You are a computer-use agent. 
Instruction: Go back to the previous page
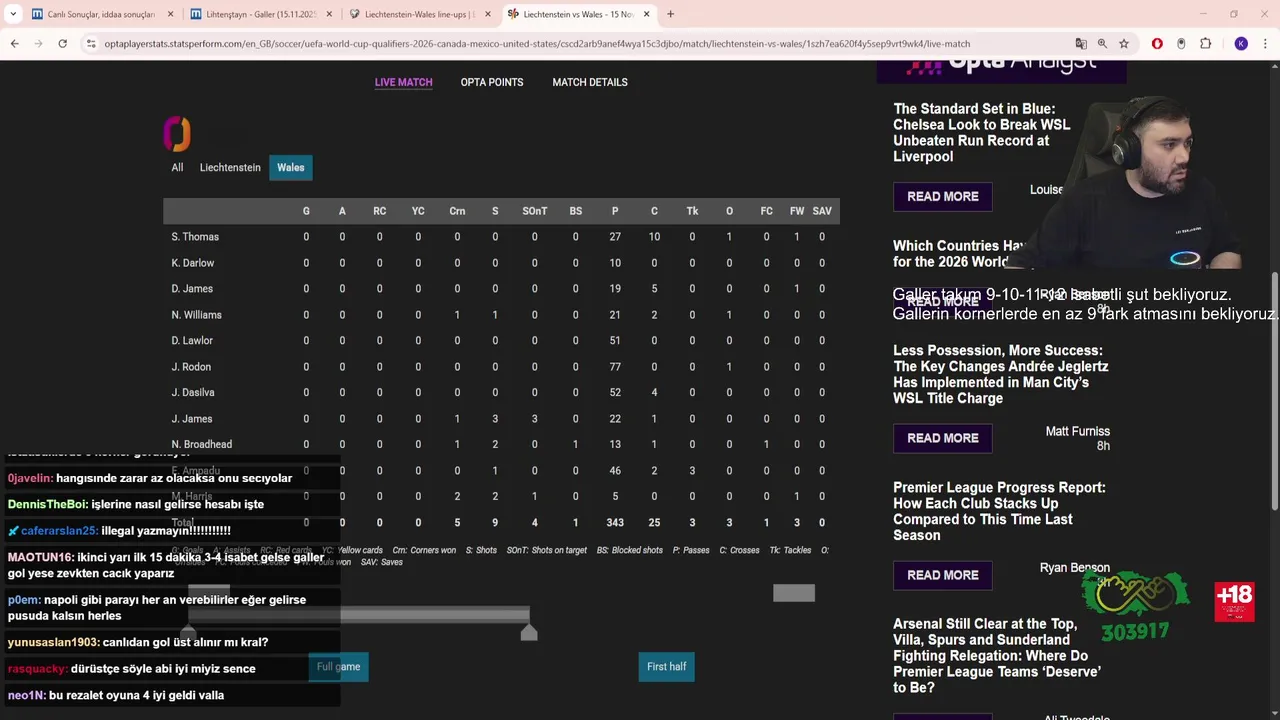click(14, 44)
